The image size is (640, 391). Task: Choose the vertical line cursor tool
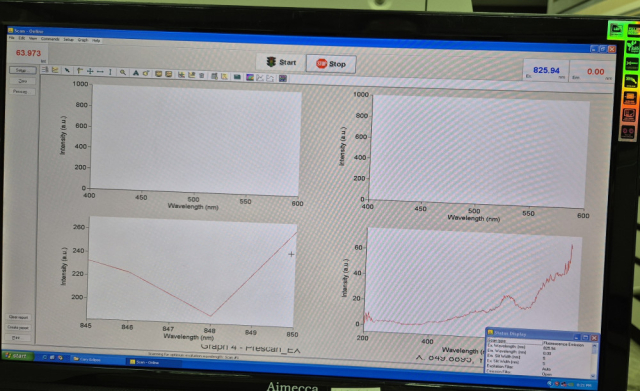click(111, 72)
